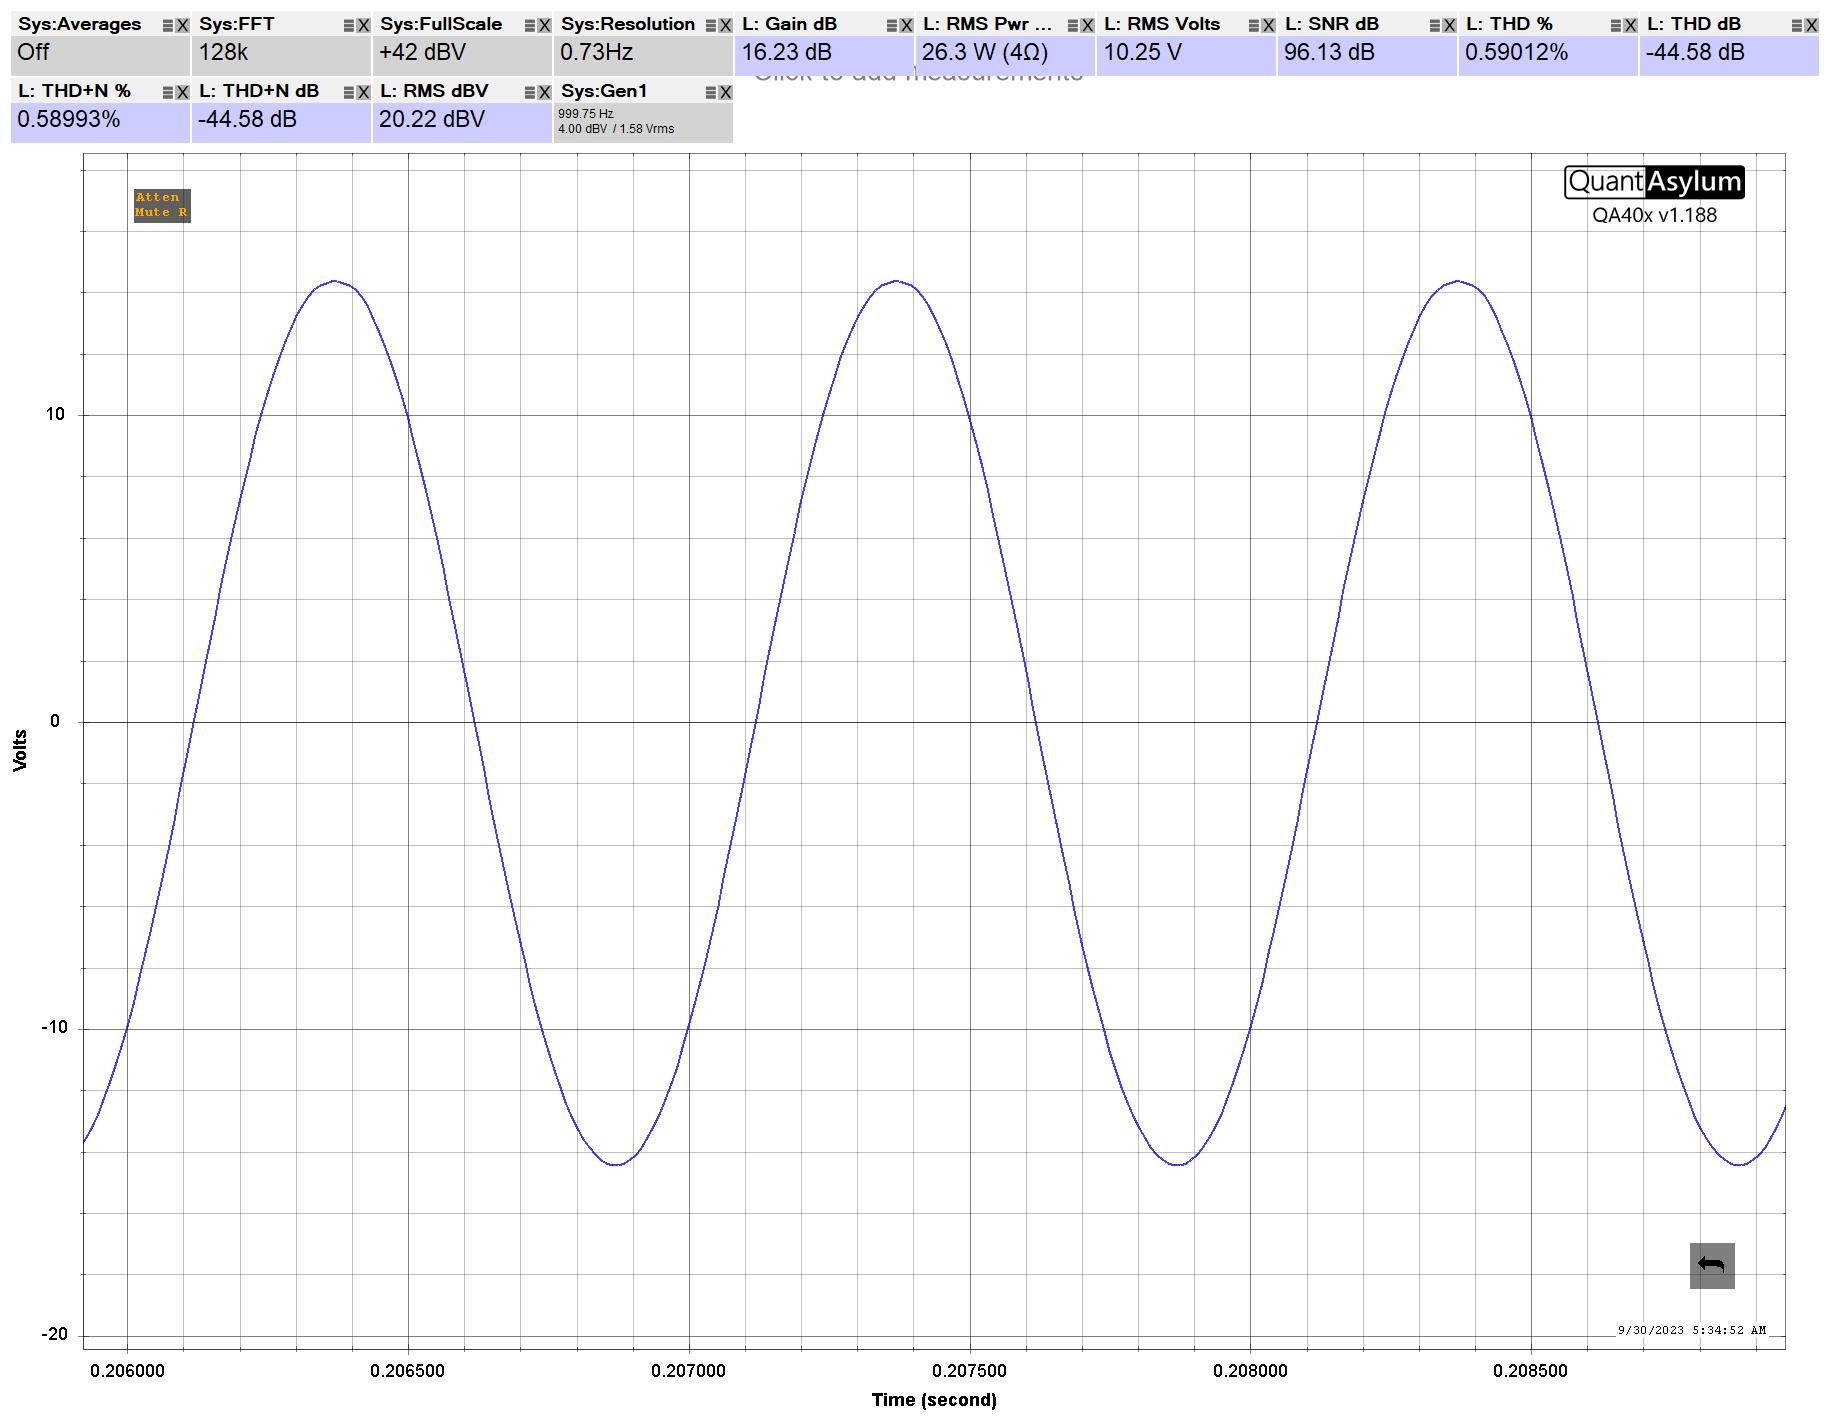The height and width of the screenshot is (1421, 1837).
Task: Click the 9/30/2023 5:34:52 AM timestamp
Action: click(1692, 1330)
